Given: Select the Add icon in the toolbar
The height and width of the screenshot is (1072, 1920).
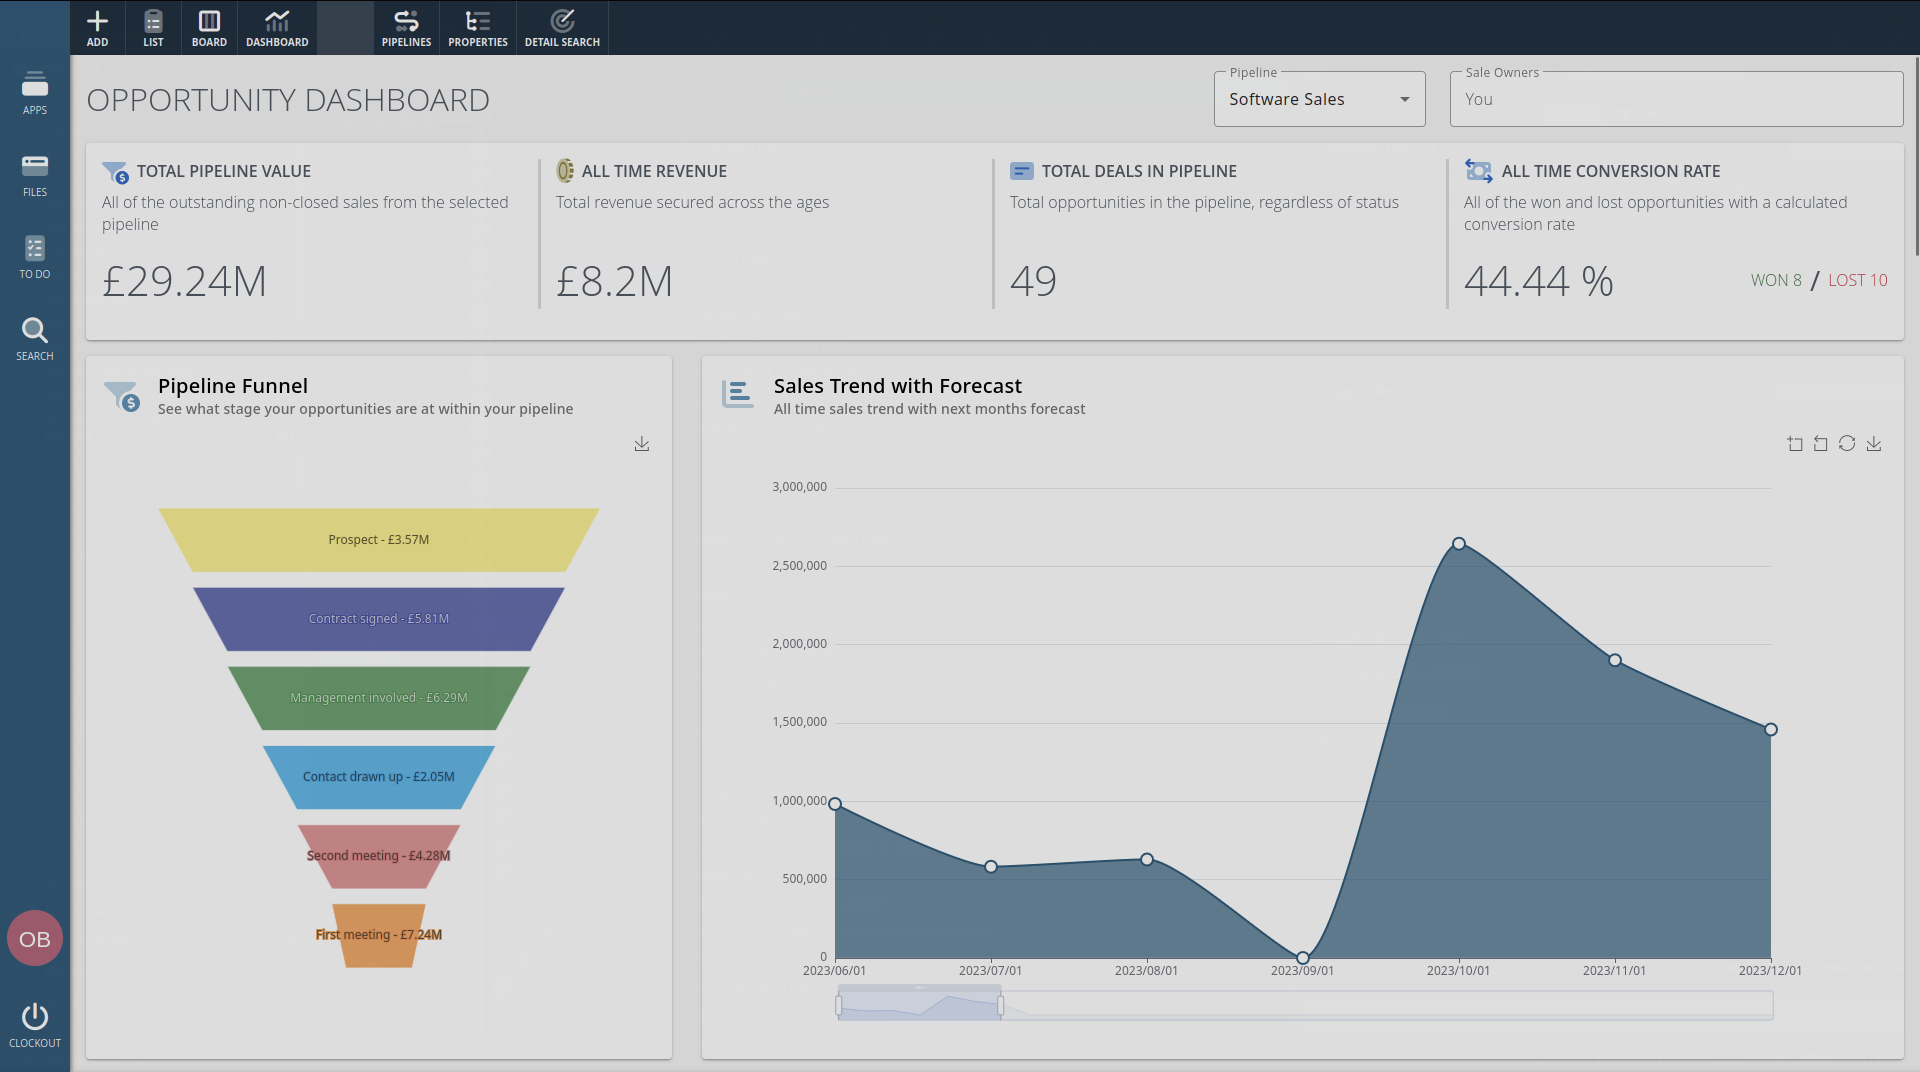Looking at the screenshot, I should pyautogui.click(x=98, y=27).
